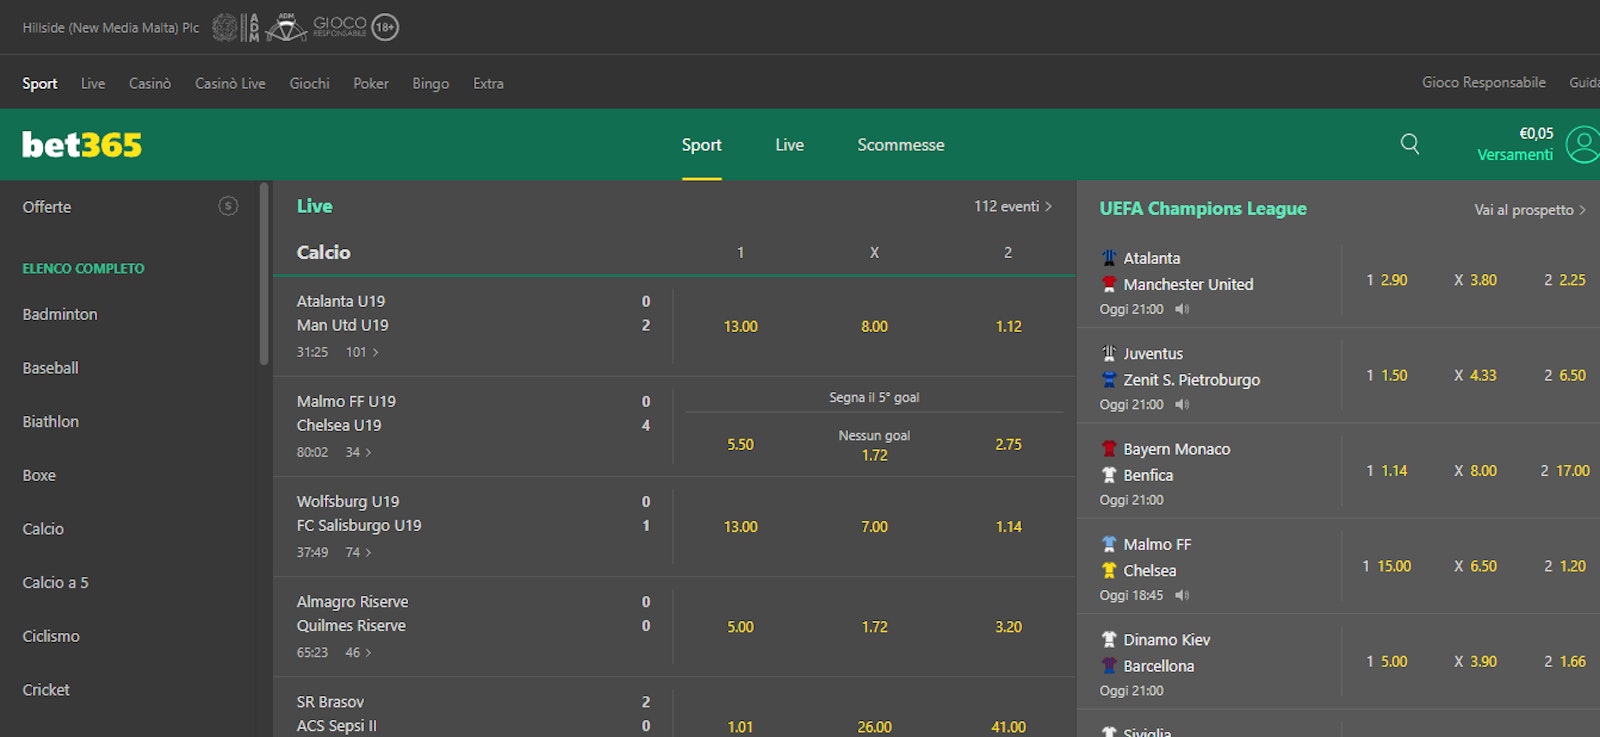Screen dimensions: 1600x737
Task: Select Nessun goal 1.72 odds
Action: pyautogui.click(x=874, y=445)
